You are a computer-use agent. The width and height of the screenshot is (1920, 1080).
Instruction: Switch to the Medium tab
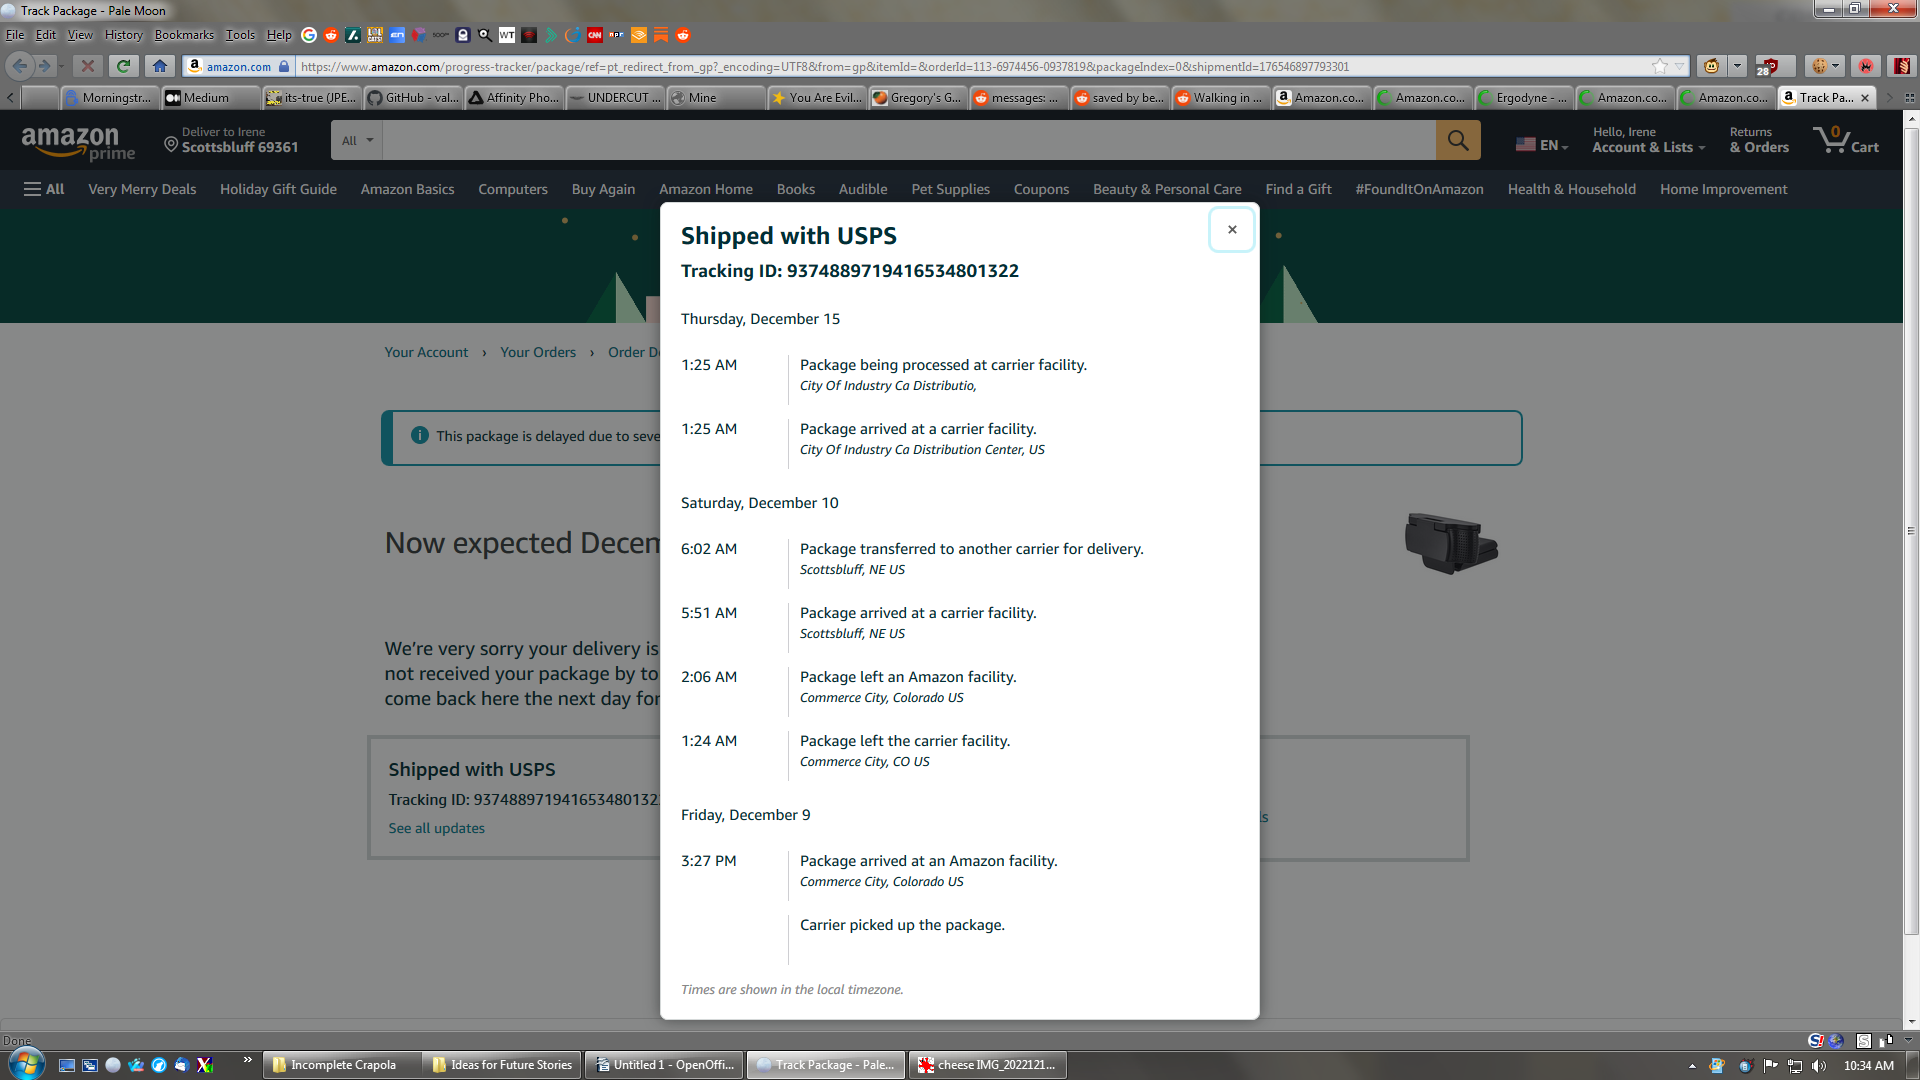click(211, 97)
